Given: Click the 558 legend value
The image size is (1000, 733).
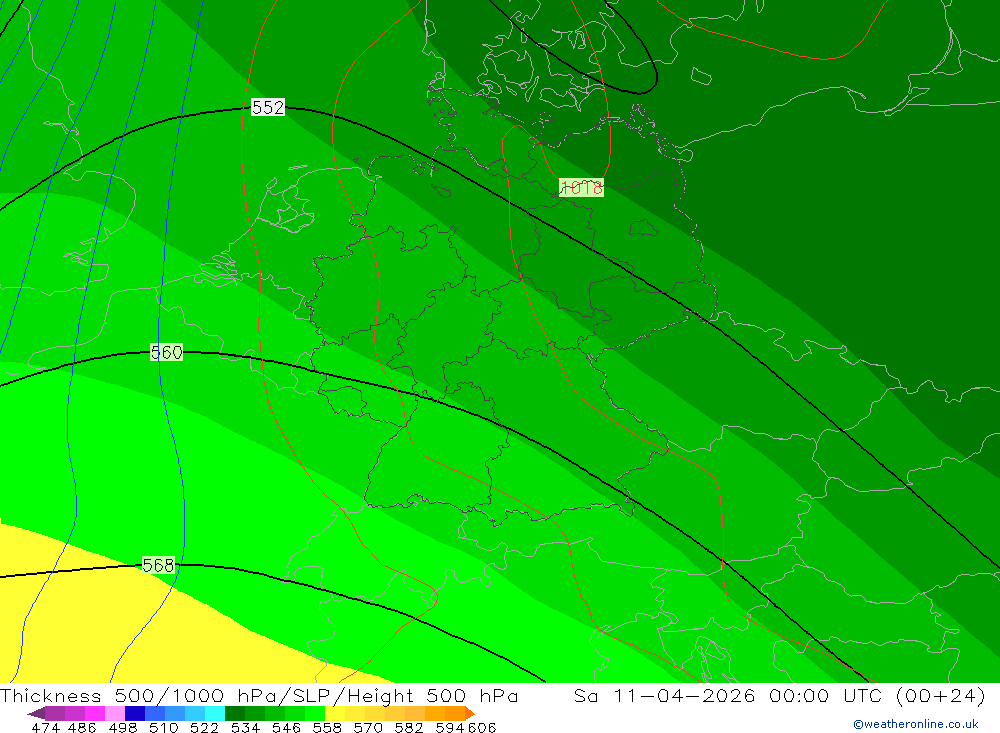Looking at the screenshot, I should pos(327,727).
